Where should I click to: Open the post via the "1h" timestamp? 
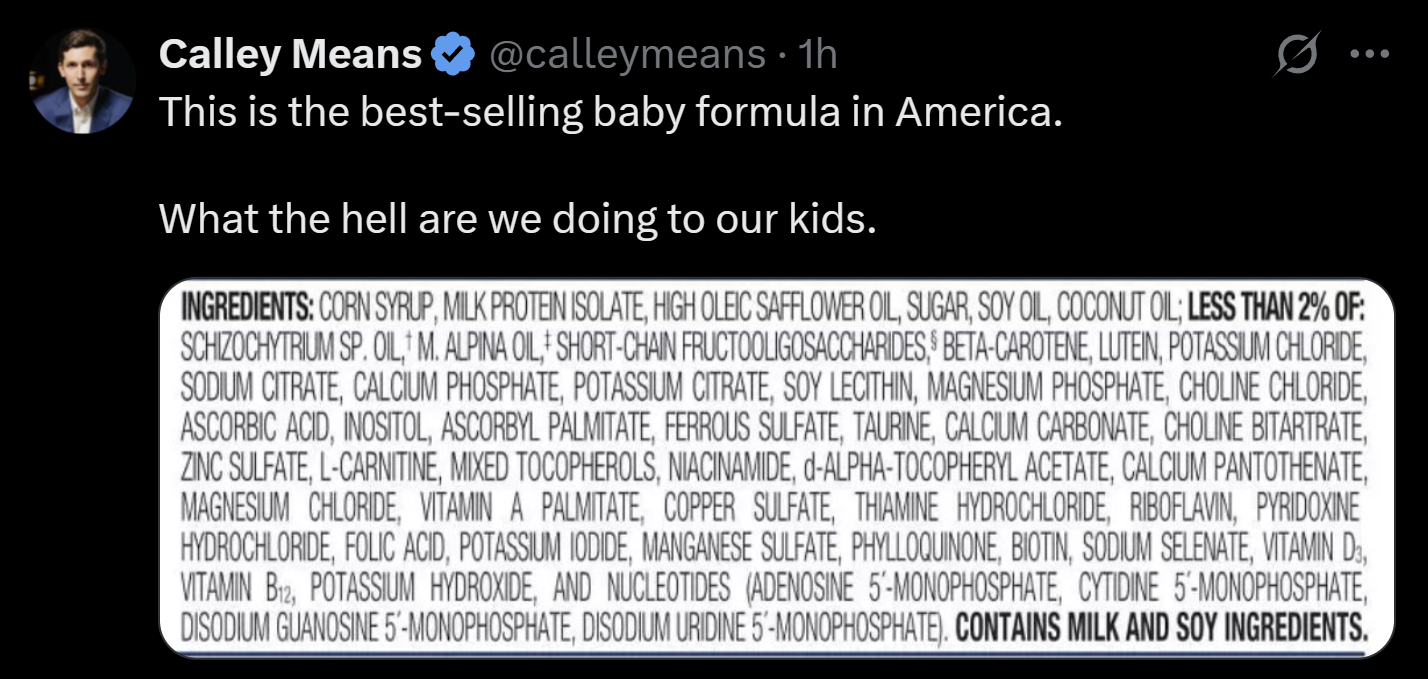tap(818, 55)
